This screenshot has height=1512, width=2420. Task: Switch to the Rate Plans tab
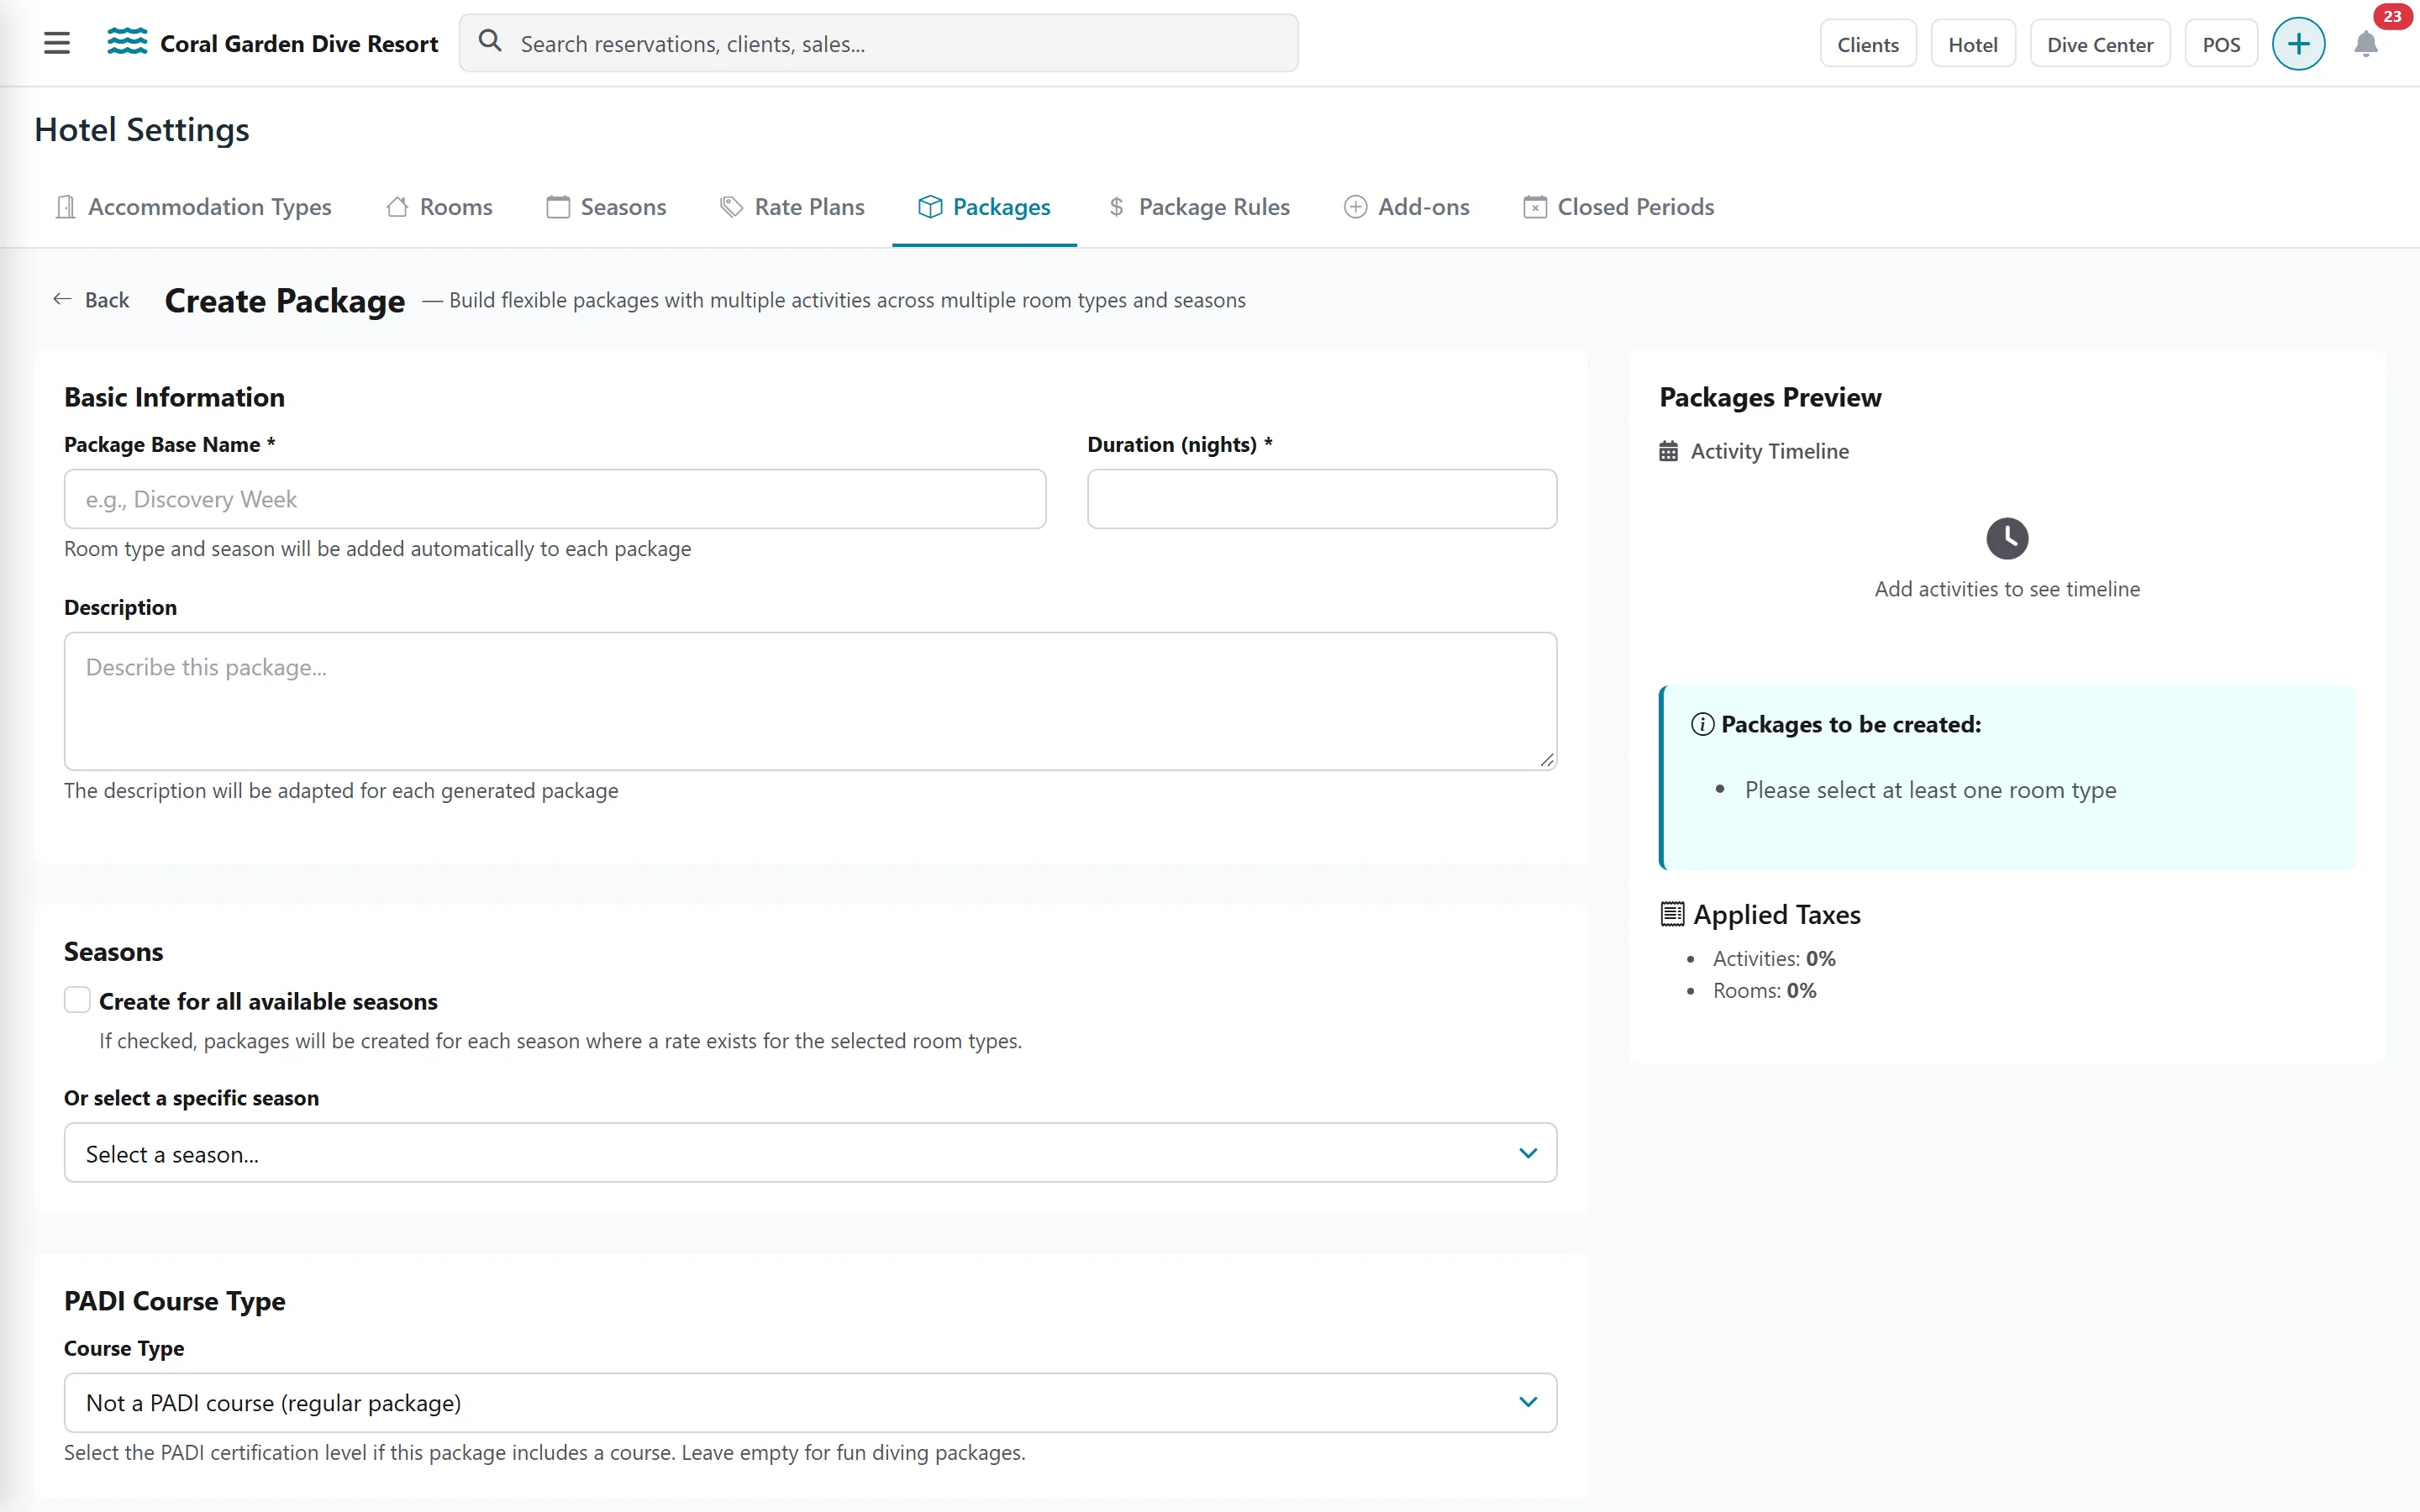(792, 207)
